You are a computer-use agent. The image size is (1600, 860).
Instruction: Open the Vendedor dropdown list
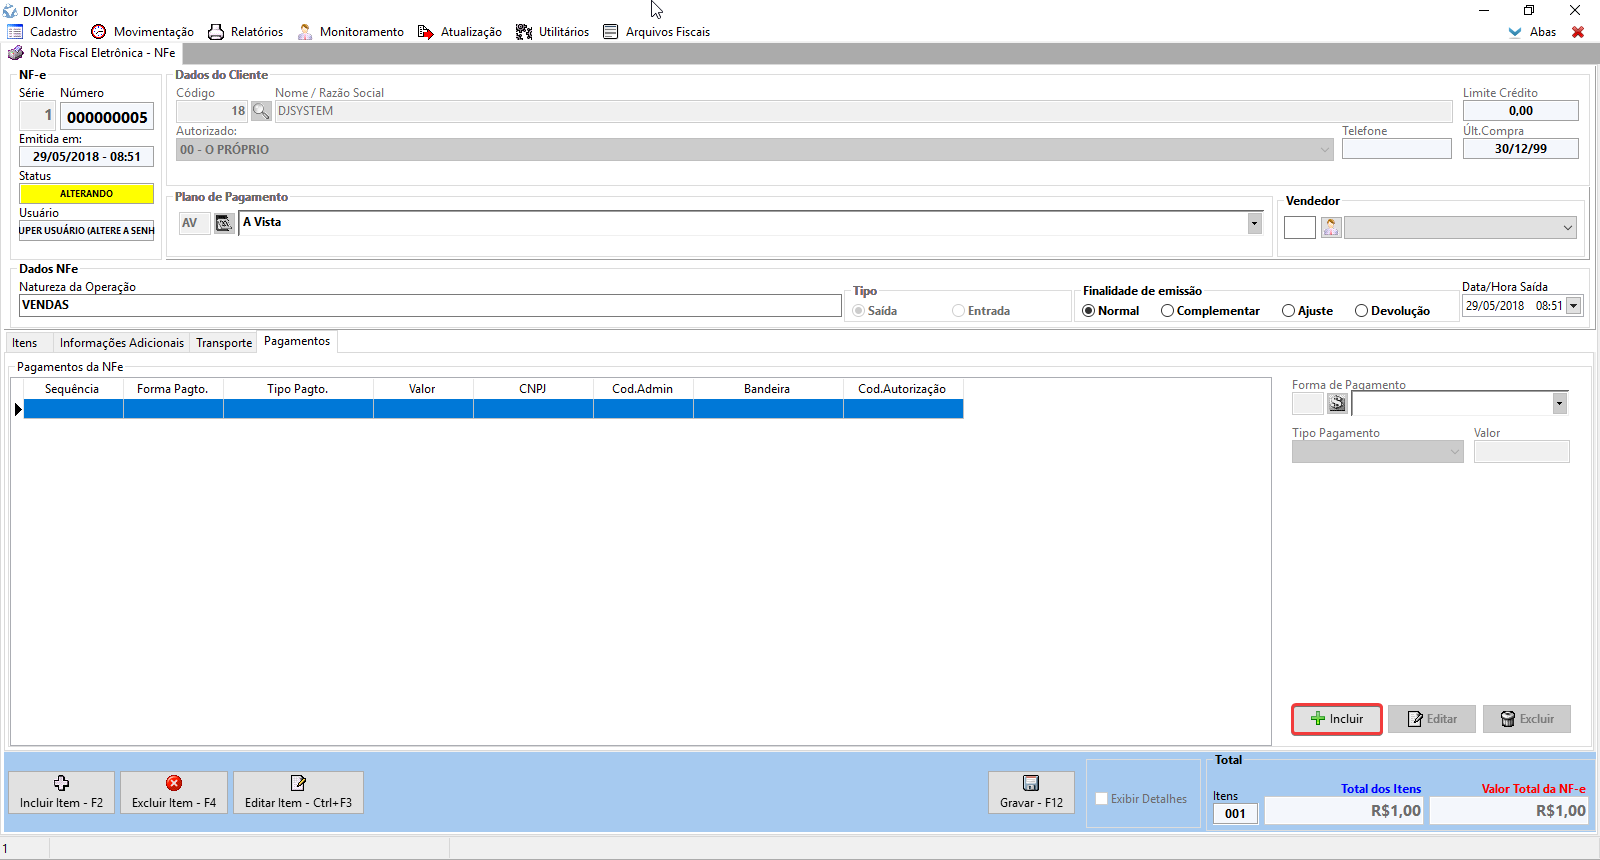click(1567, 228)
